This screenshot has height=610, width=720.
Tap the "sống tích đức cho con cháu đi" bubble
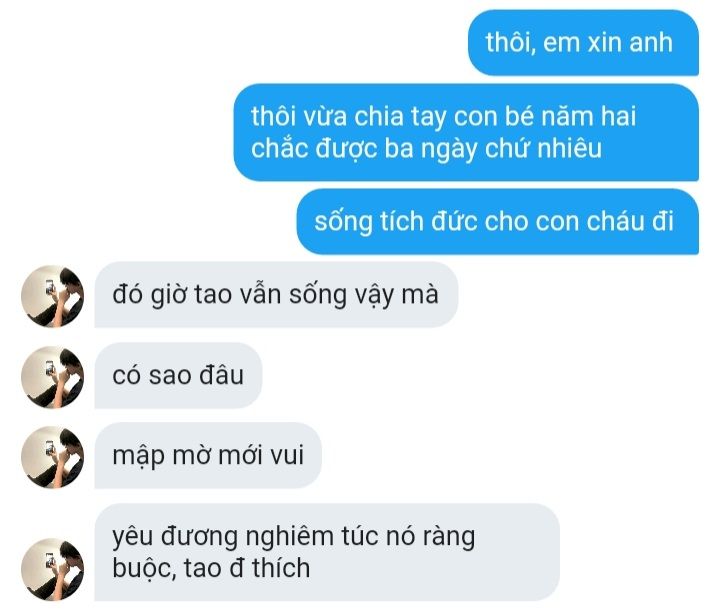click(x=498, y=221)
